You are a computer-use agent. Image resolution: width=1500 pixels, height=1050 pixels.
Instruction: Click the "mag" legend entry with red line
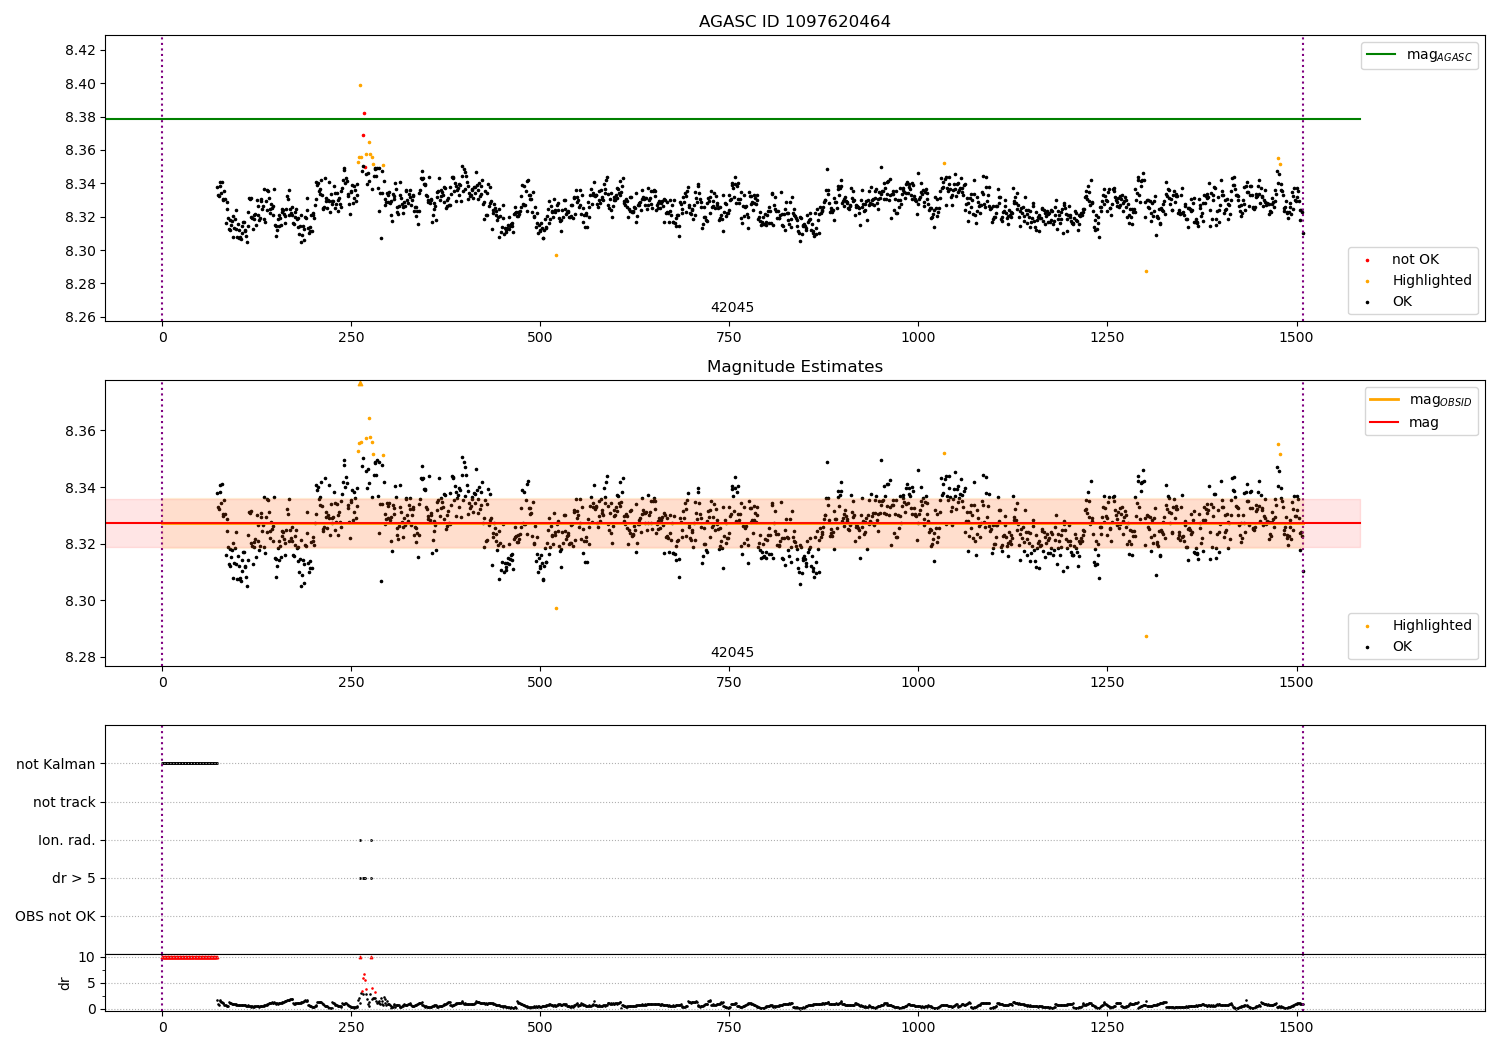click(1424, 422)
